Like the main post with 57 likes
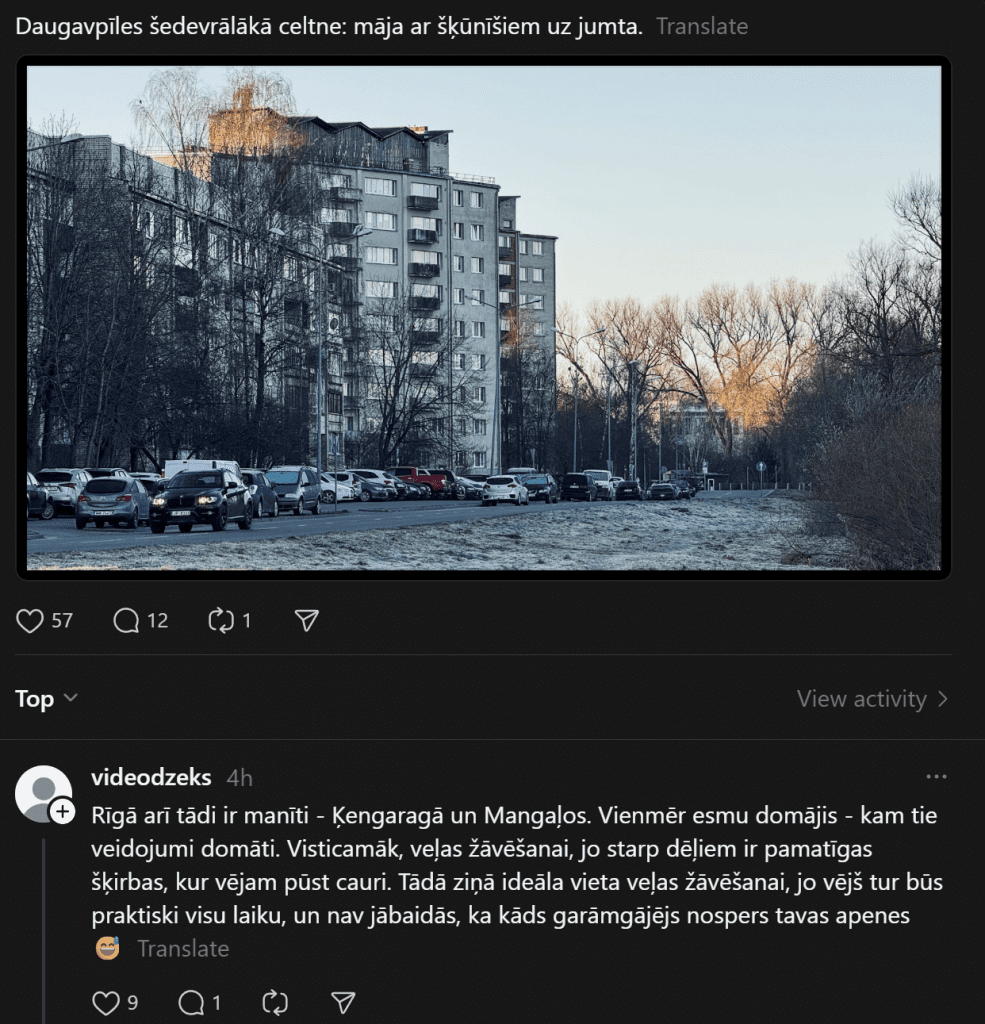This screenshot has width=985, height=1024. point(30,620)
